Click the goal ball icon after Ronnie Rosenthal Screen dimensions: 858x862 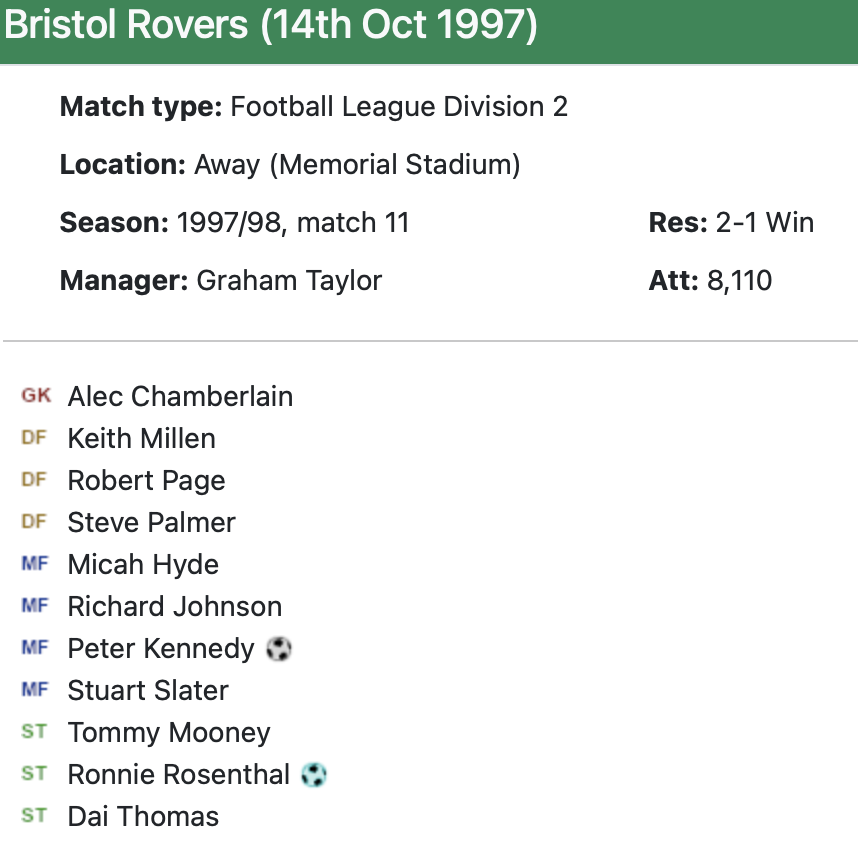(314, 774)
